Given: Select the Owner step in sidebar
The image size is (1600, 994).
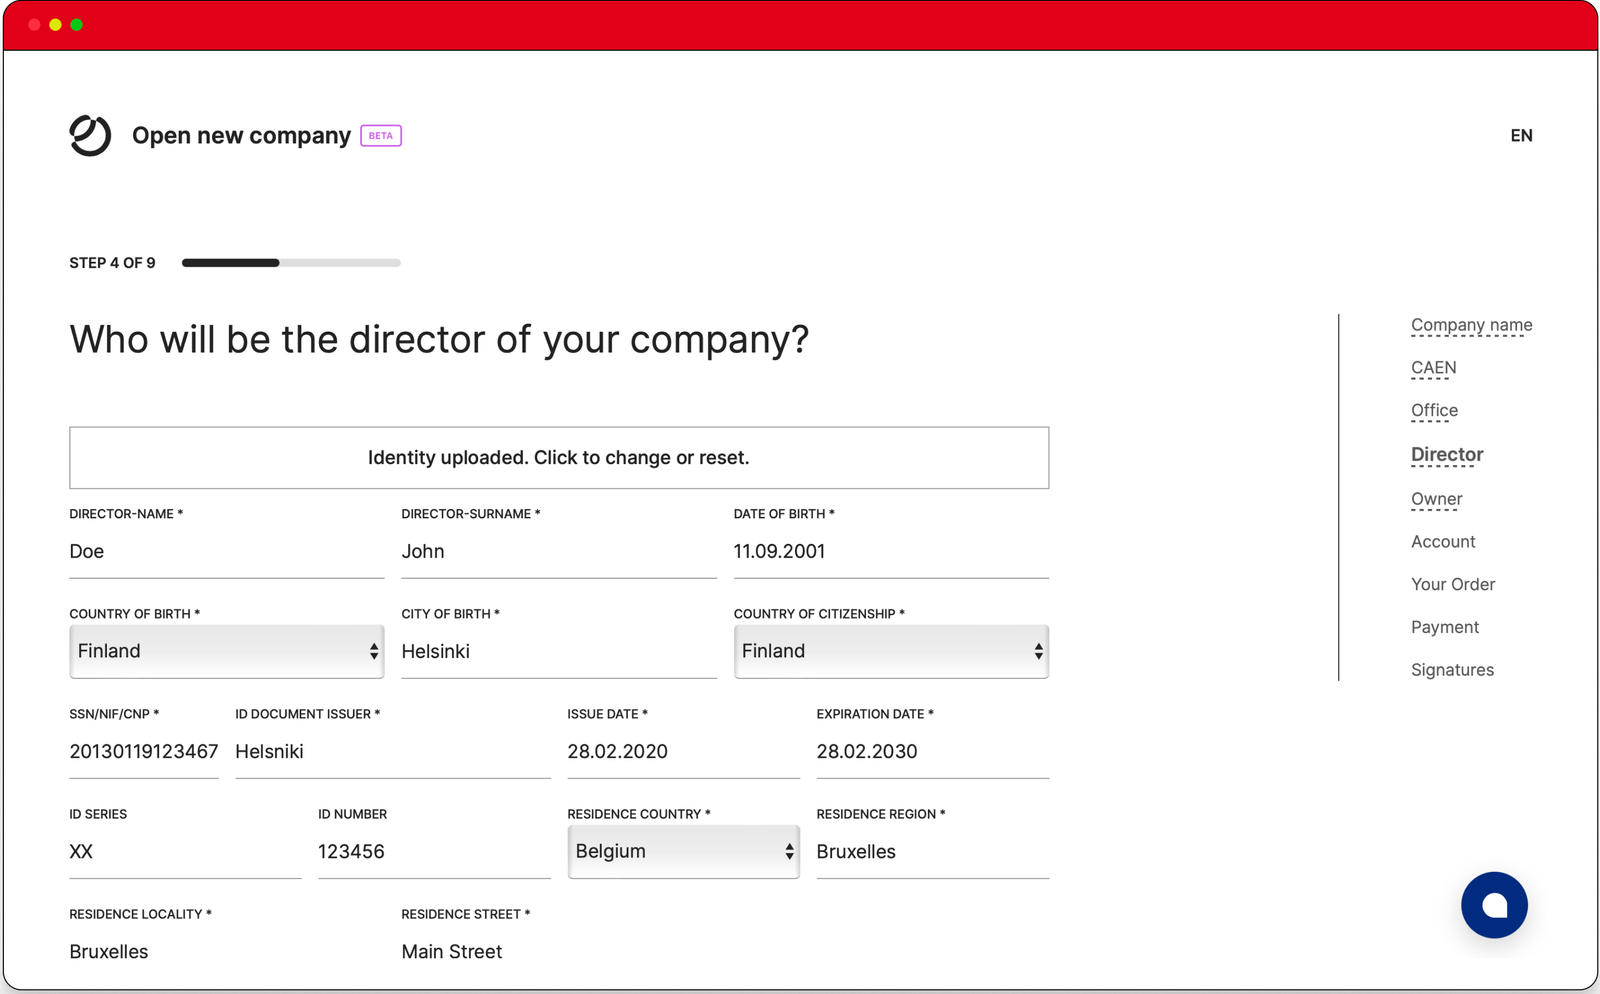Looking at the screenshot, I should [x=1436, y=499].
